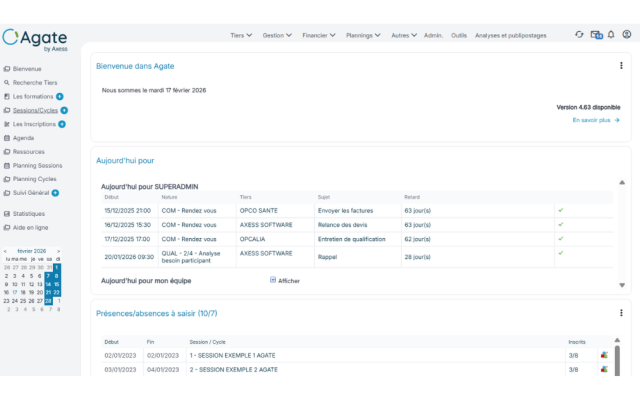The width and height of the screenshot is (640, 400).
Task: Open the mail messages icon
Action: tap(596, 35)
